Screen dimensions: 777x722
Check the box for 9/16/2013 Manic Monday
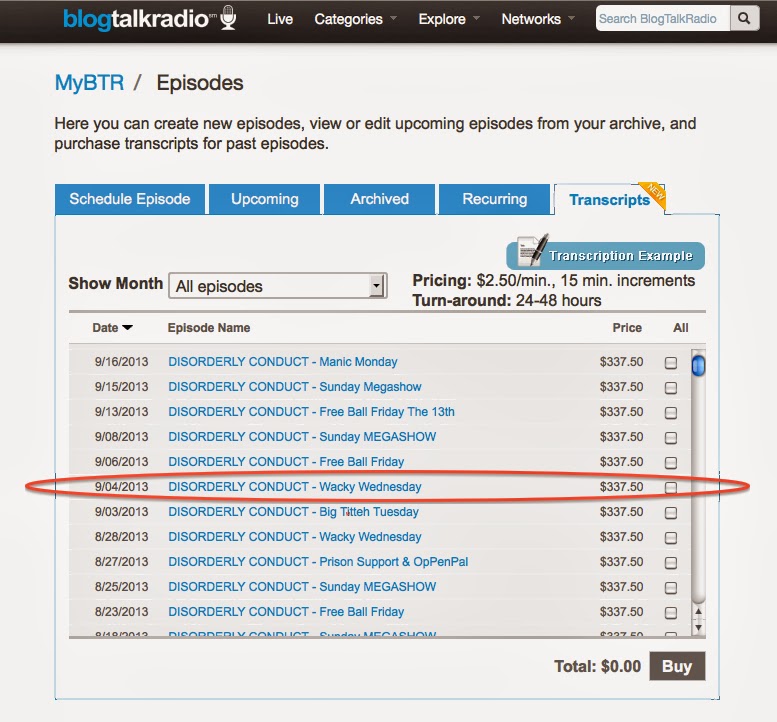point(670,363)
